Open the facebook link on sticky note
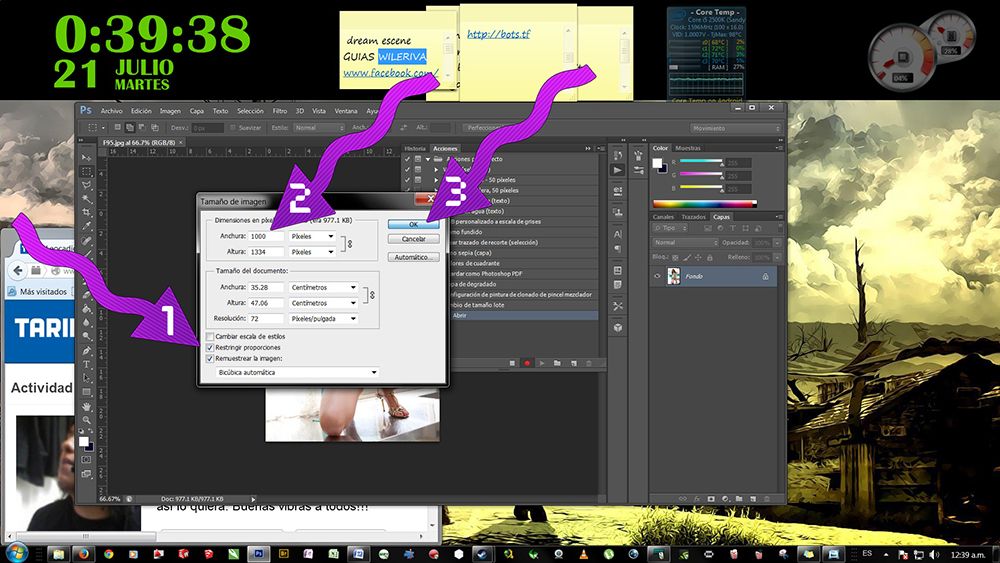 pos(391,73)
